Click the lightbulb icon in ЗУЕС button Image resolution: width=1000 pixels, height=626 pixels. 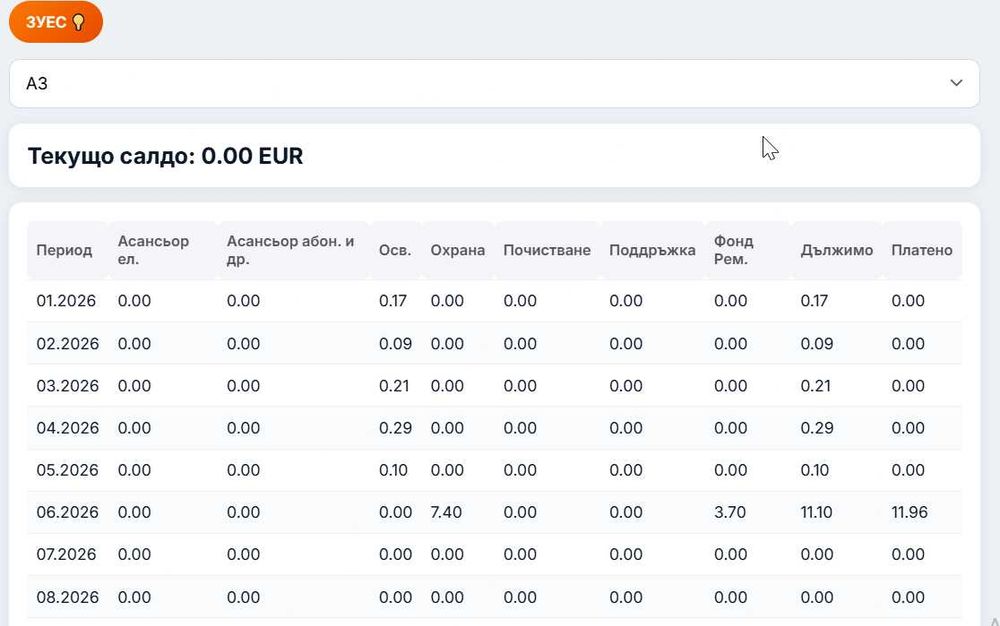78,22
